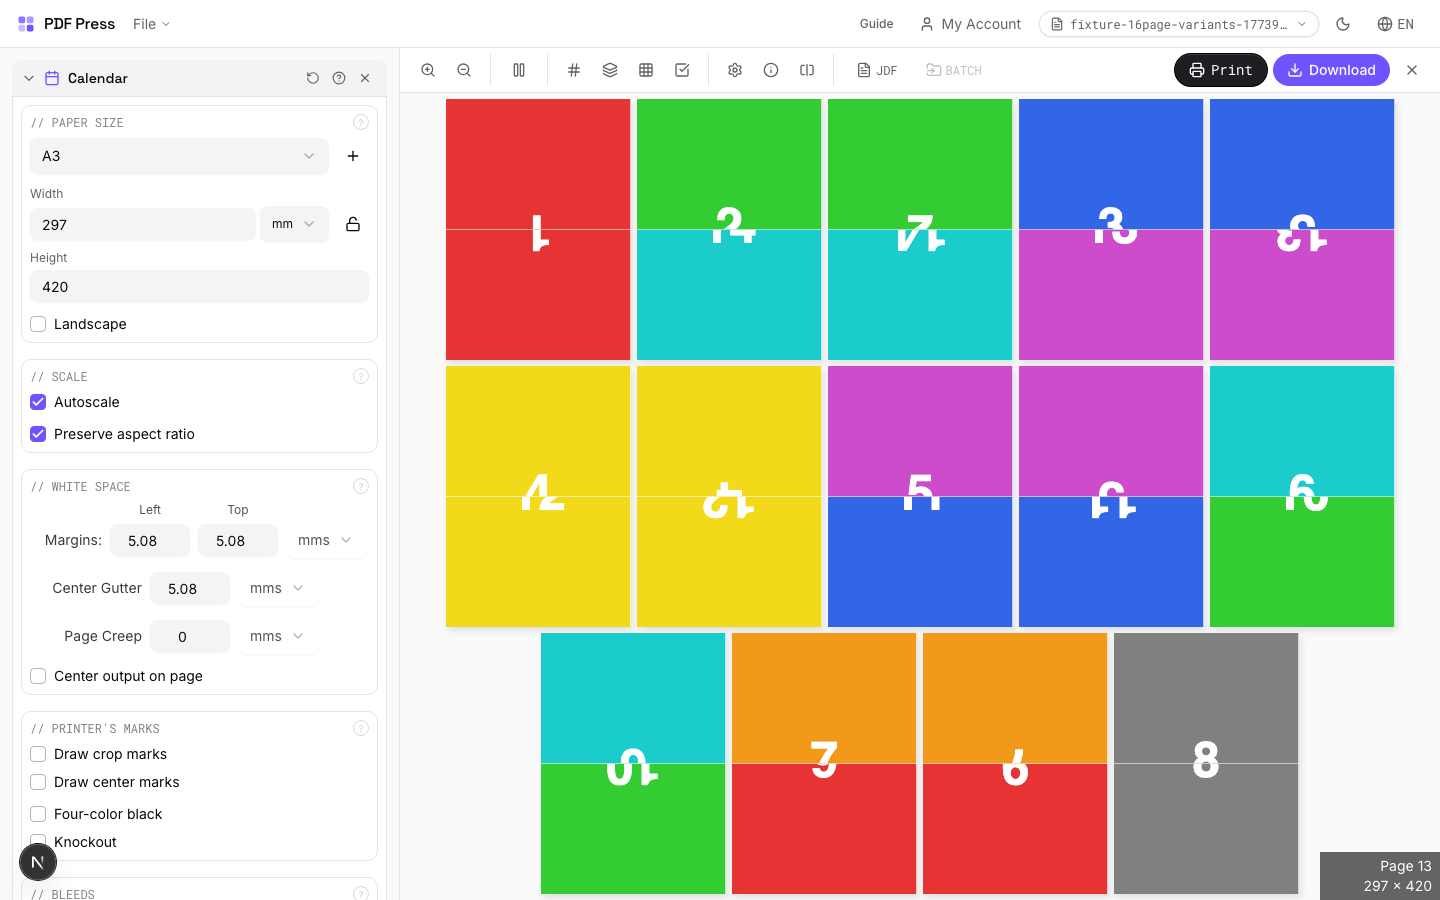Open the A3 paper size dropdown
Screen dimensions: 1440x900
click(x=179, y=156)
